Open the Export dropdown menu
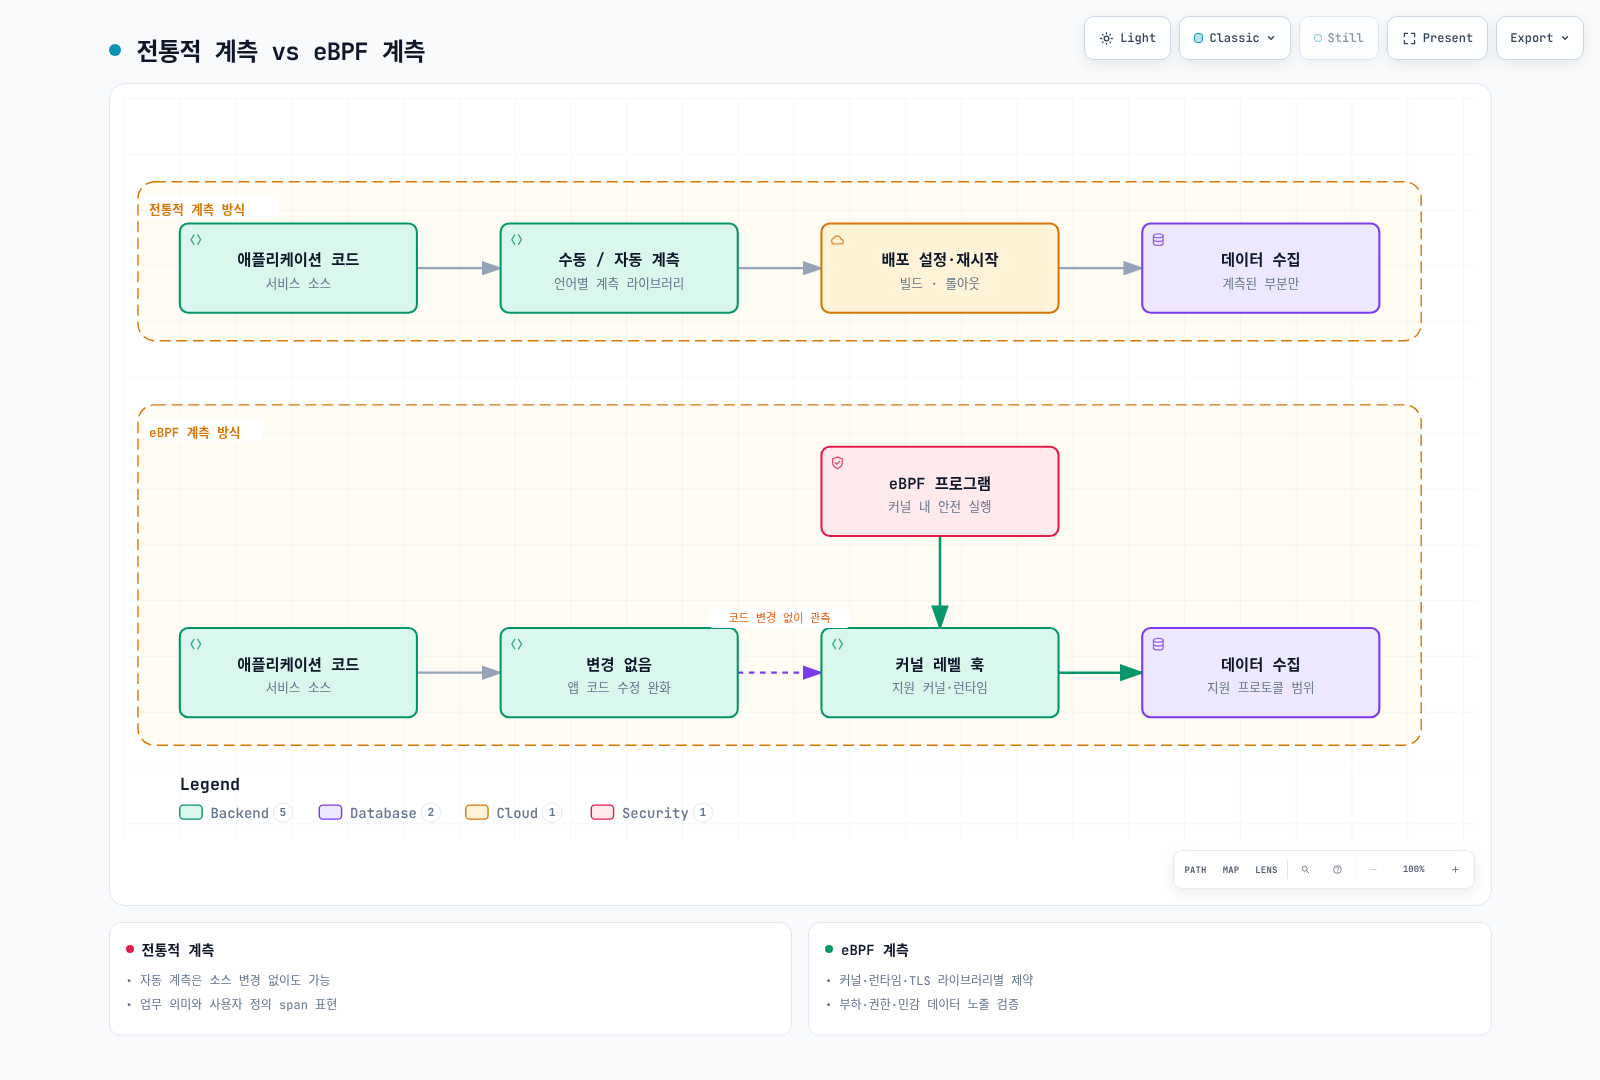This screenshot has width=1600, height=1080. [1539, 38]
